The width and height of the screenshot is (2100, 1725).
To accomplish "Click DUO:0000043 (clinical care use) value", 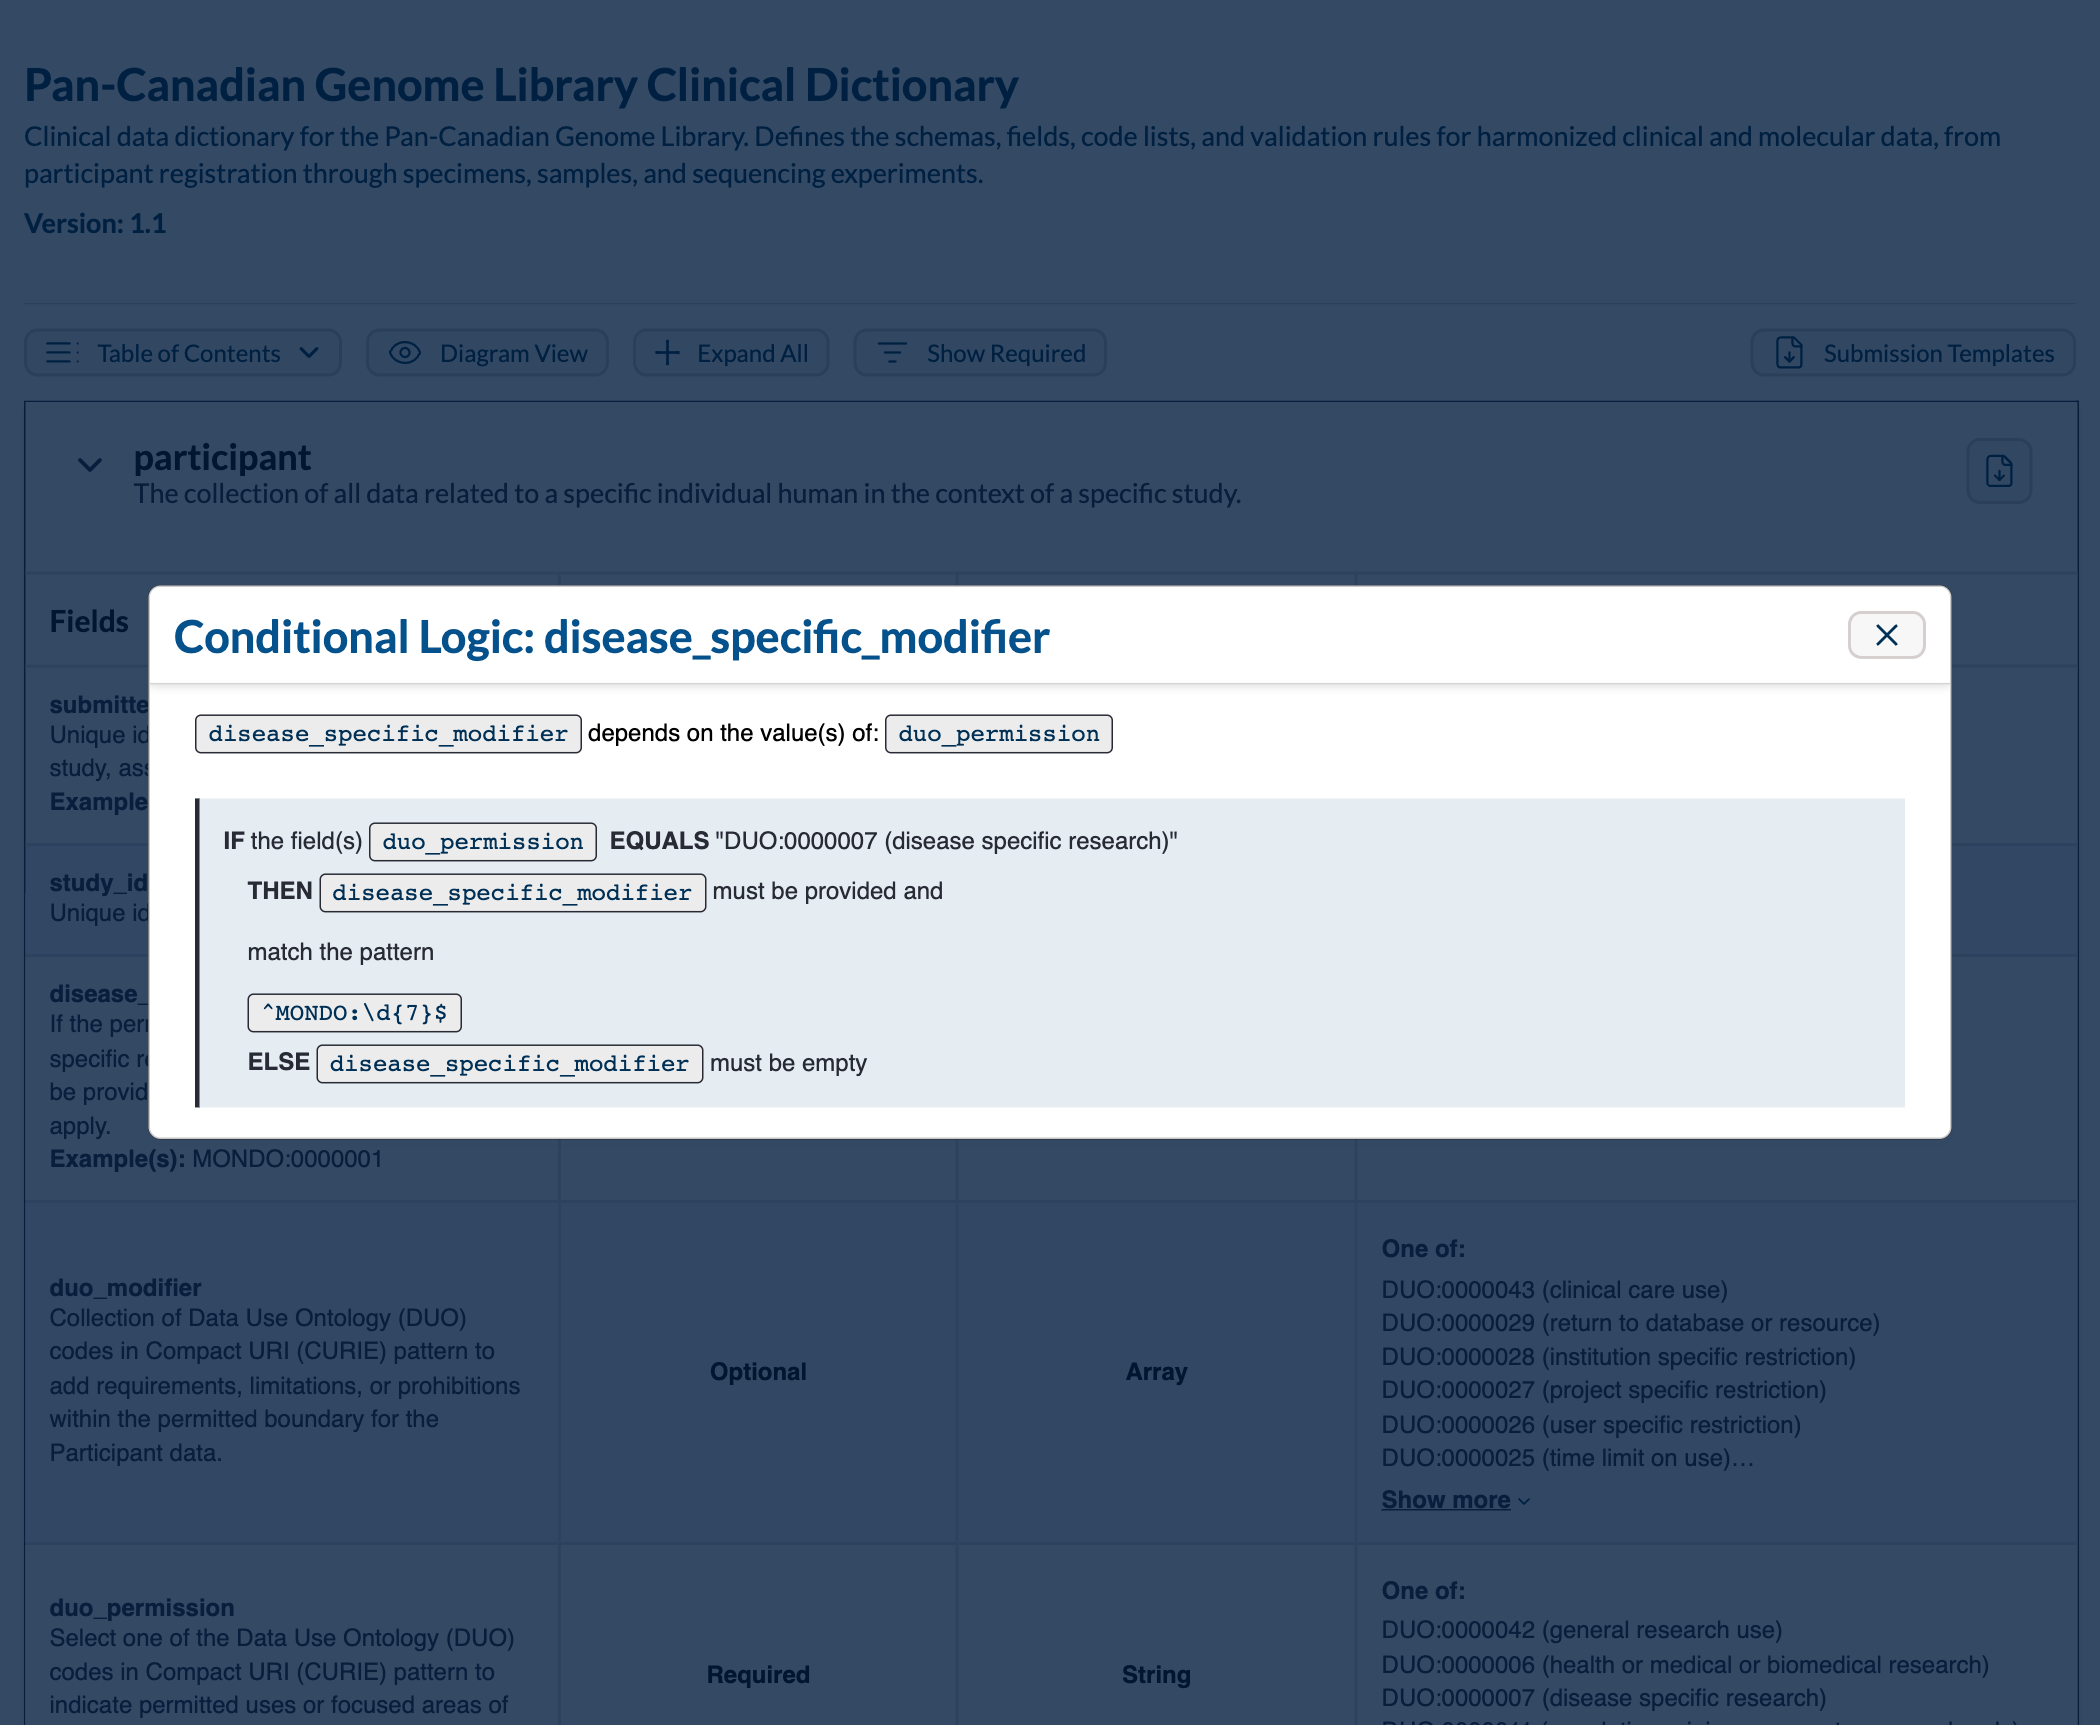I will pos(1554,1290).
